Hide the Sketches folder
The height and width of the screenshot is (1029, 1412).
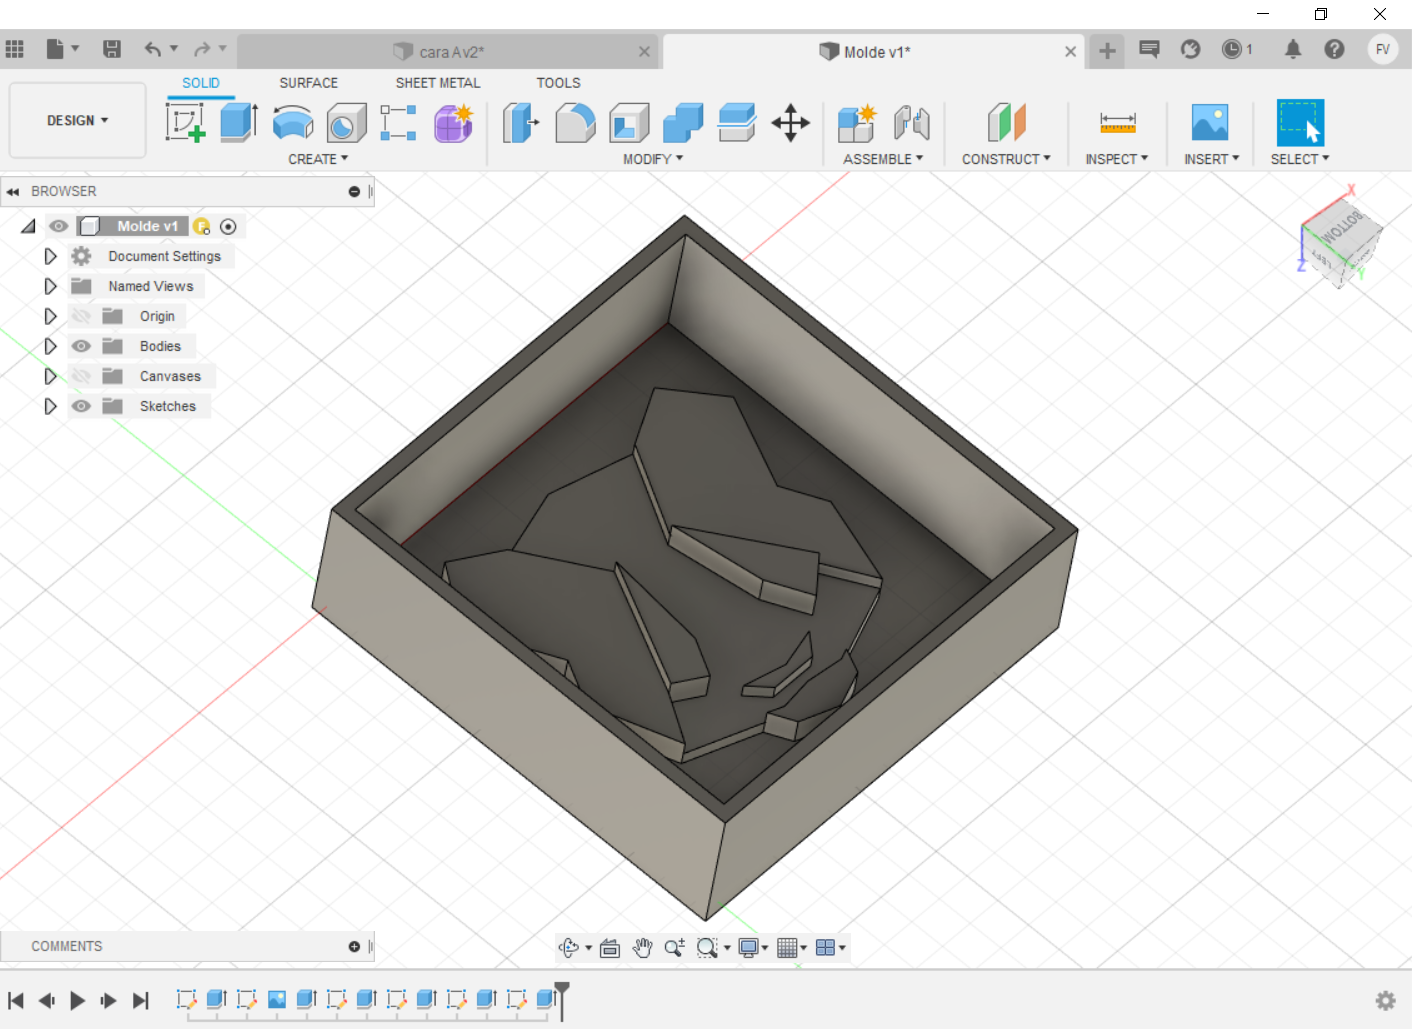pos(81,405)
